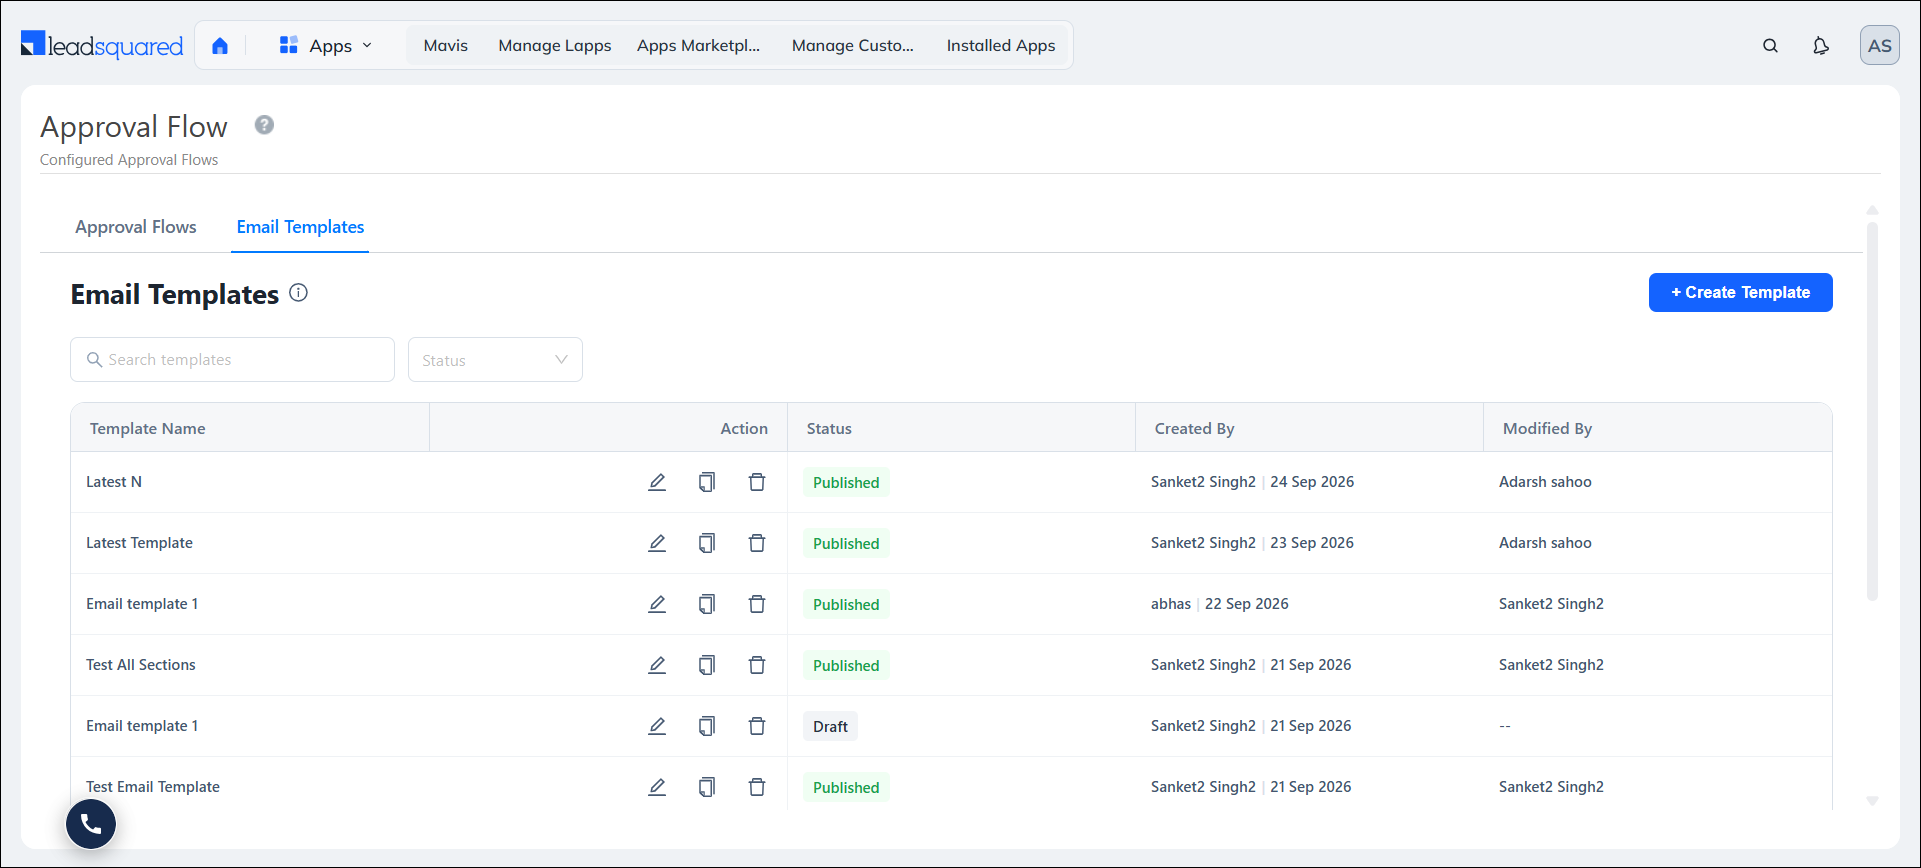Switch to the Approval Flows tab

point(136,227)
